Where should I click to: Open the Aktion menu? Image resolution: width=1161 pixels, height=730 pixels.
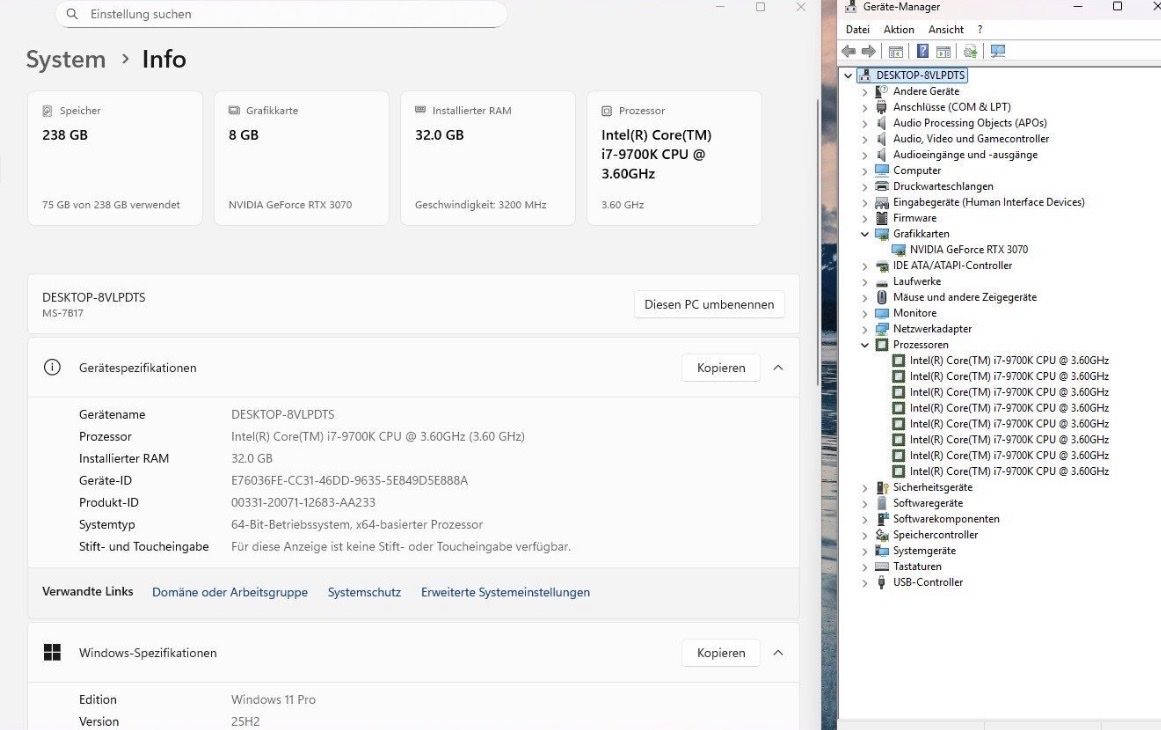click(899, 30)
